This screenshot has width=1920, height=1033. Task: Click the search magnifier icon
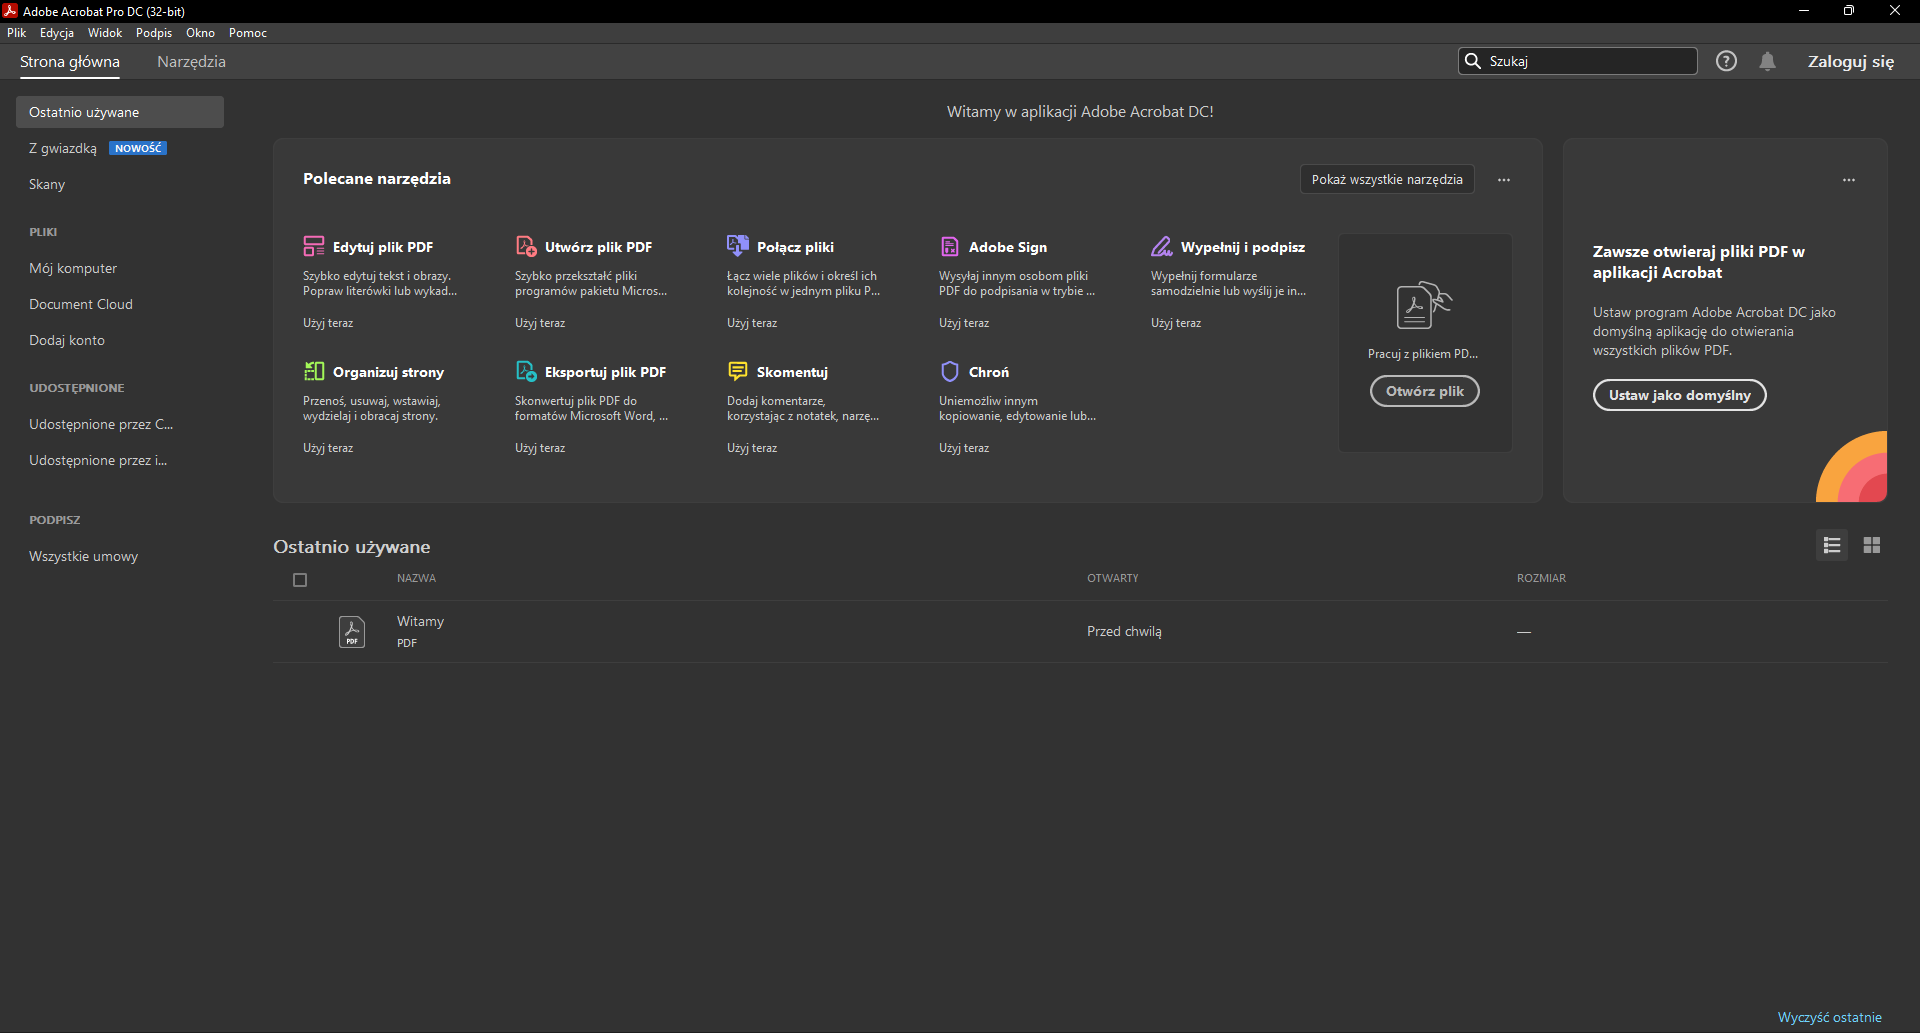(1473, 61)
